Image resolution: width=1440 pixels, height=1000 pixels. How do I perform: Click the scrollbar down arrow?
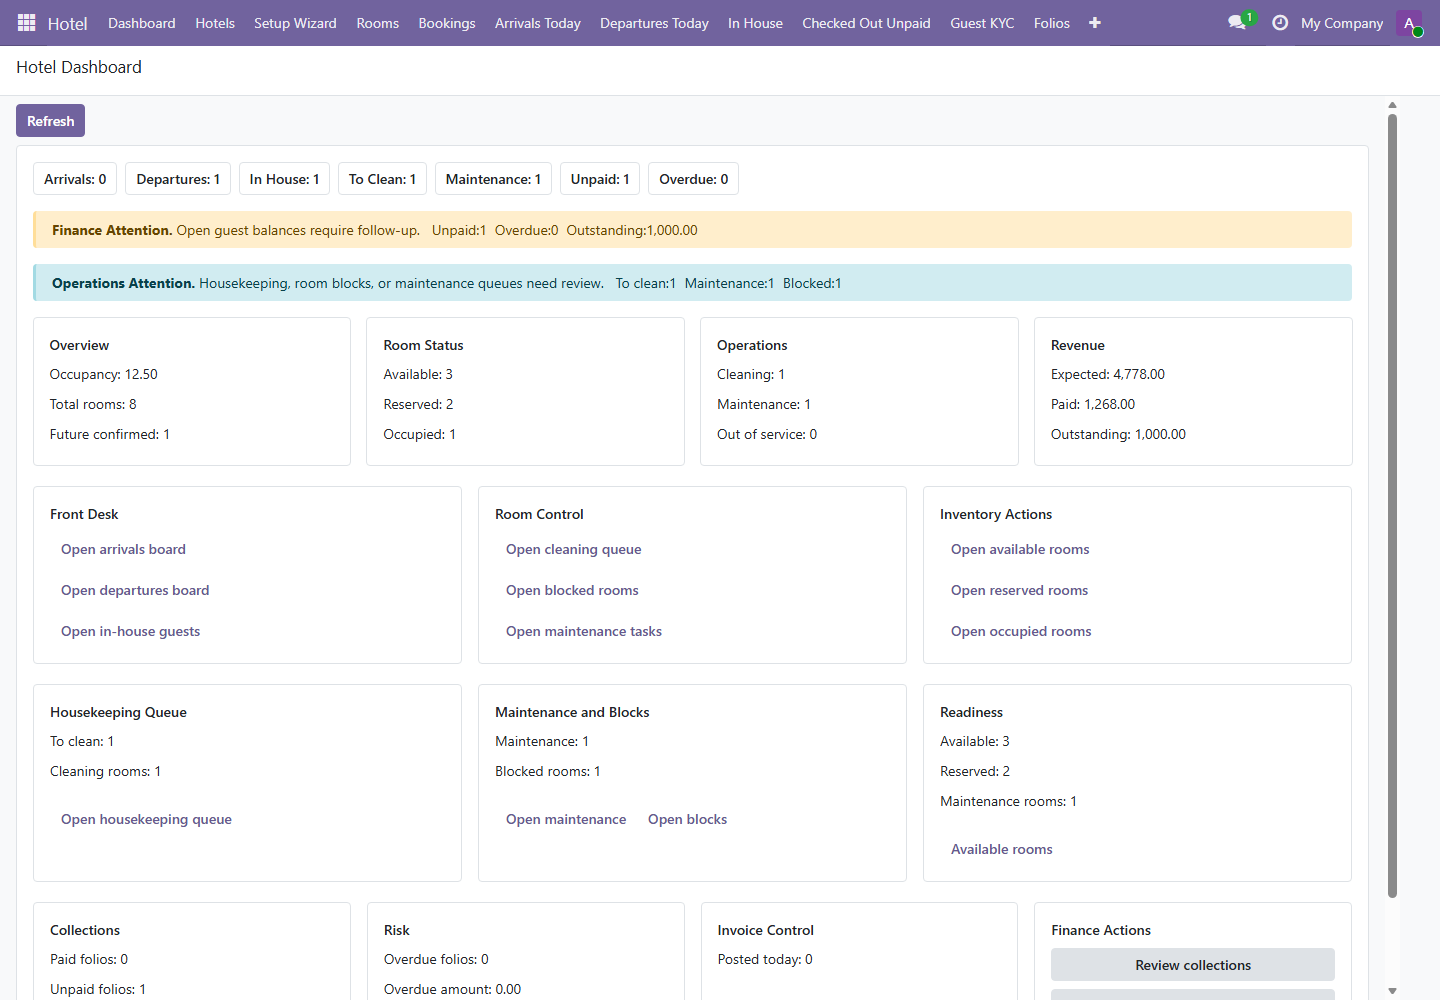(1392, 991)
